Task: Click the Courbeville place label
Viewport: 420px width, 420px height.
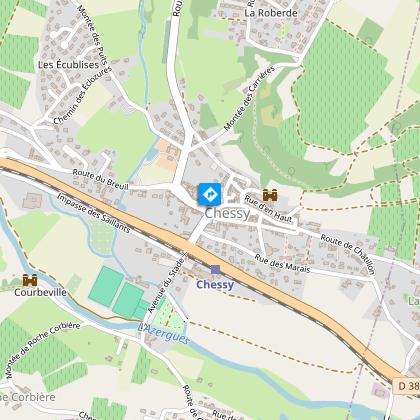Action: point(40,293)
